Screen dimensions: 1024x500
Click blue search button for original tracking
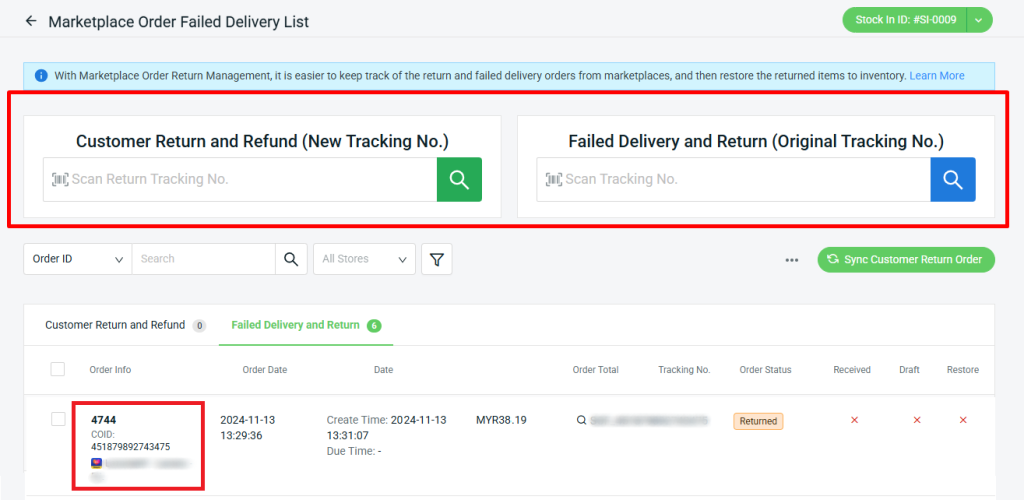click(x=952, y=180)
